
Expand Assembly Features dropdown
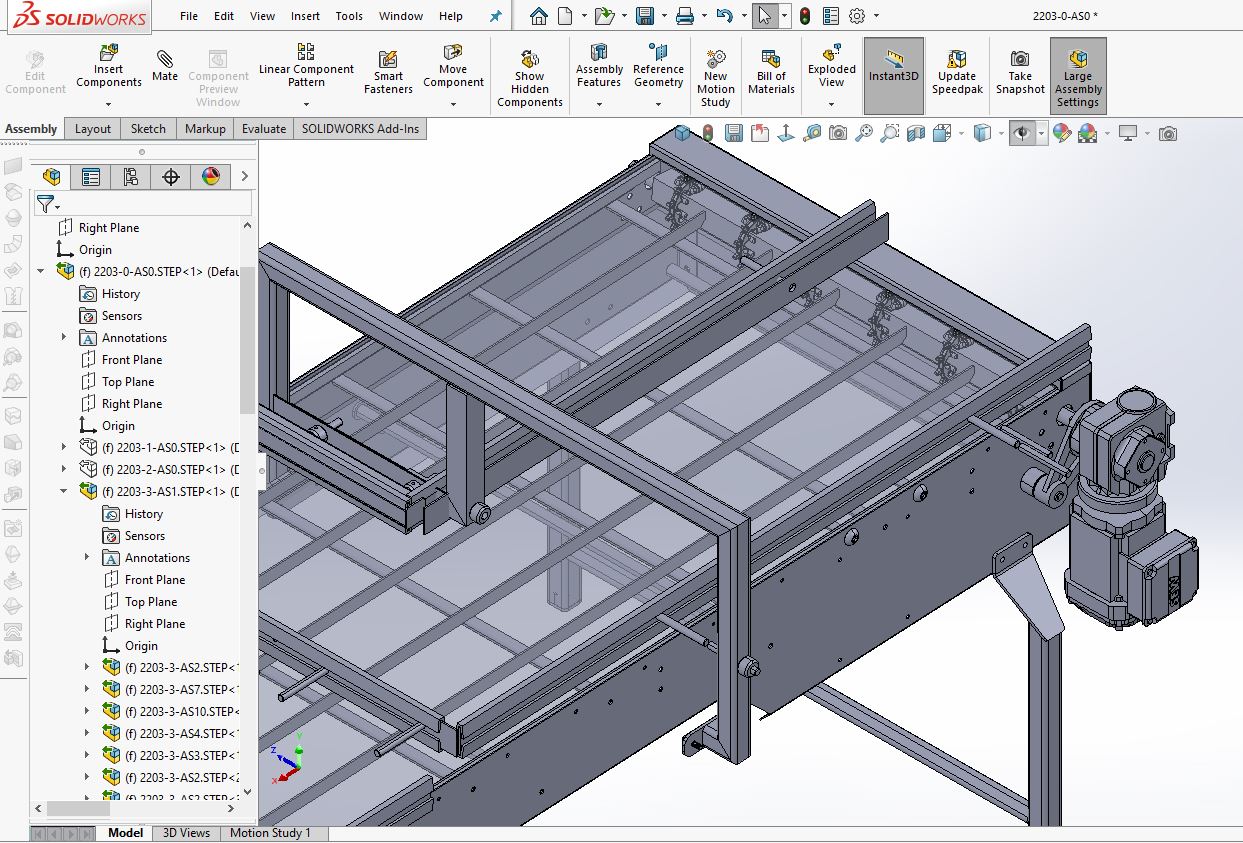(599, 103)
